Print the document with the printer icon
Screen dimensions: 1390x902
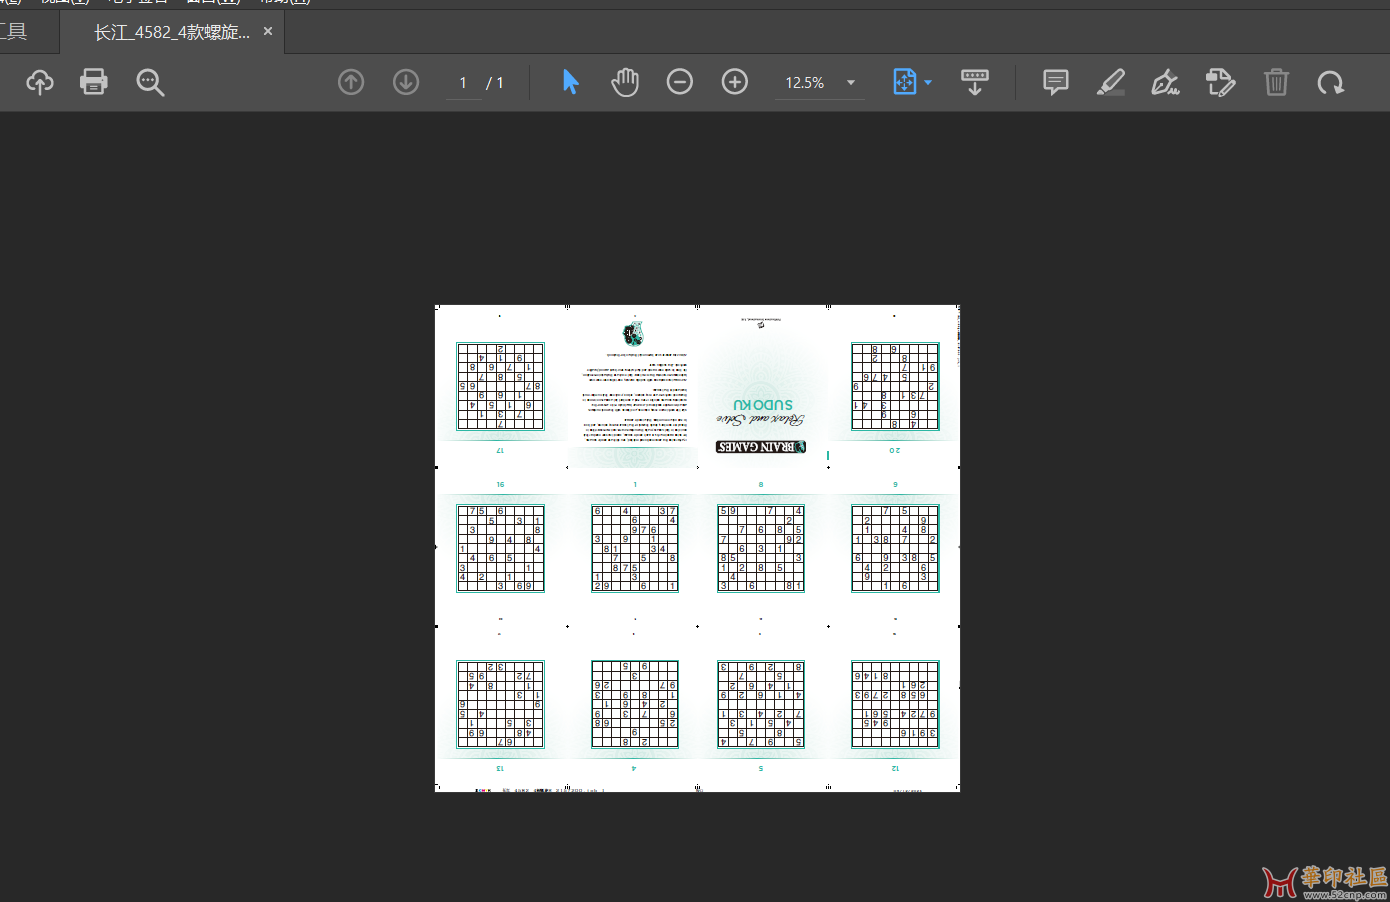click(94, 82)
